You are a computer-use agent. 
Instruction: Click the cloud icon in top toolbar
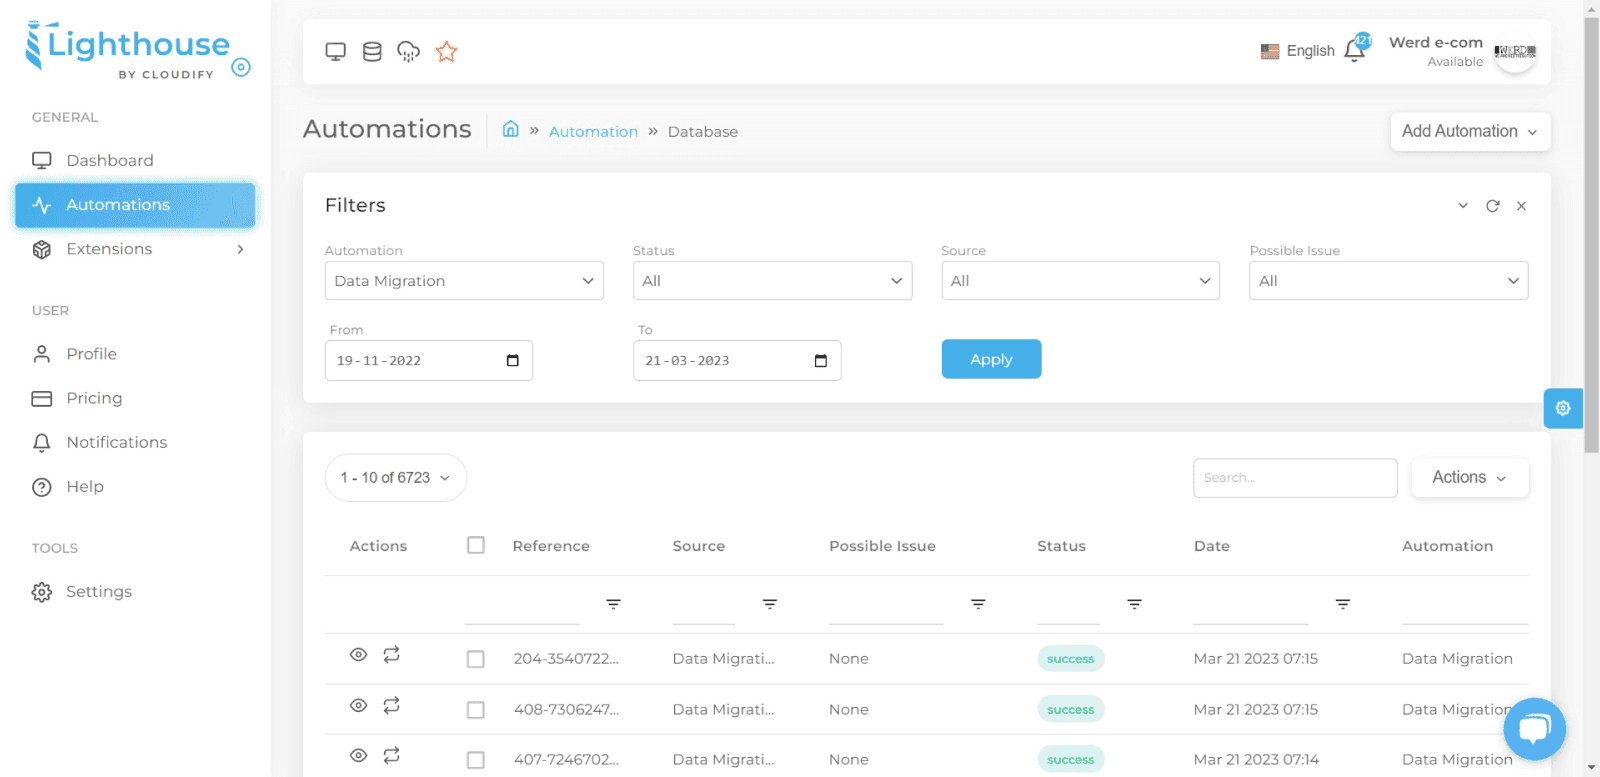click(409, 52)
